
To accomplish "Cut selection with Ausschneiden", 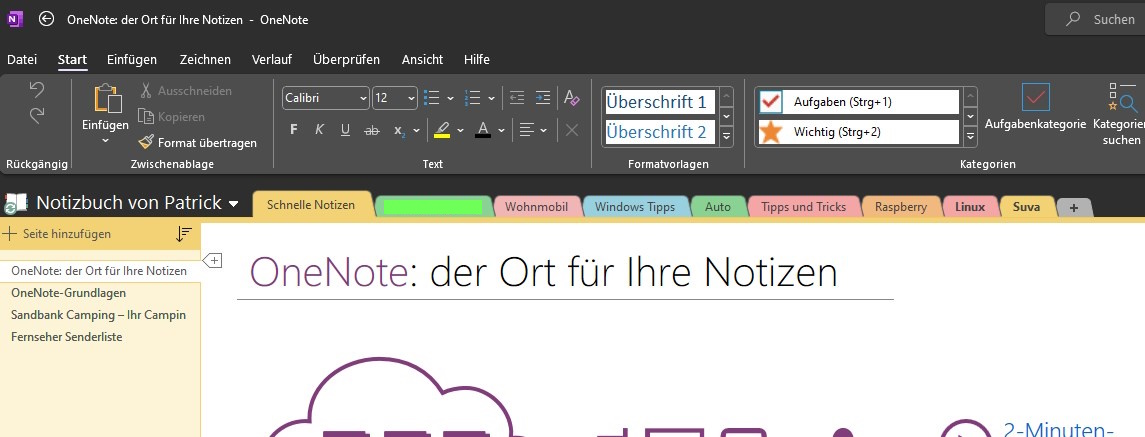I will coord(185,91).
